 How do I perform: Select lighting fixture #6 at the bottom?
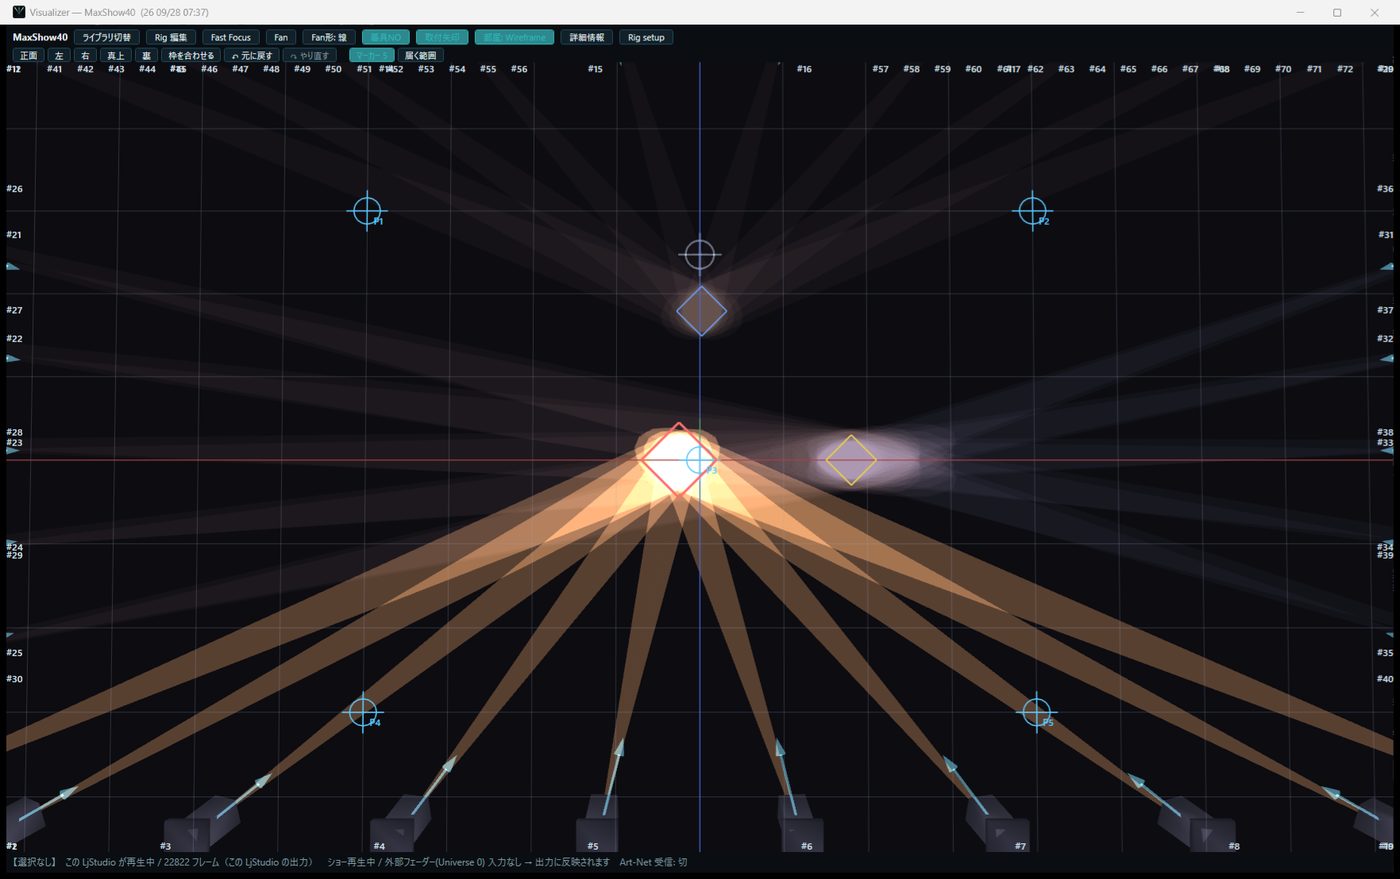[x=801, y=825]
